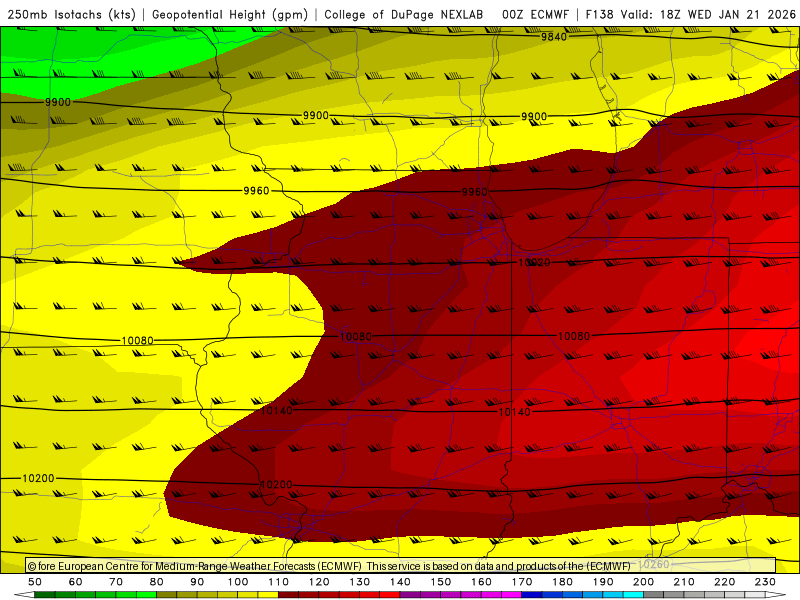This screenshot has width=800, height=600.
Task: Click the right arrow end of color scale
Action: click(x=776, y=595)
